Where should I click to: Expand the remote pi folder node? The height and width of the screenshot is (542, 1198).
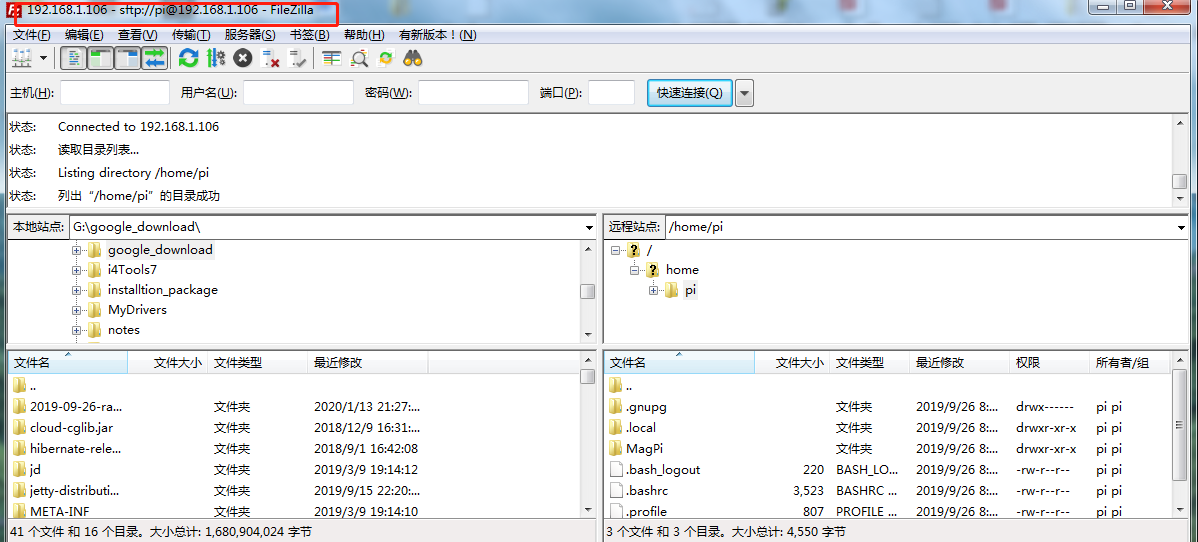pyautogui.click(x=653, y=290)
